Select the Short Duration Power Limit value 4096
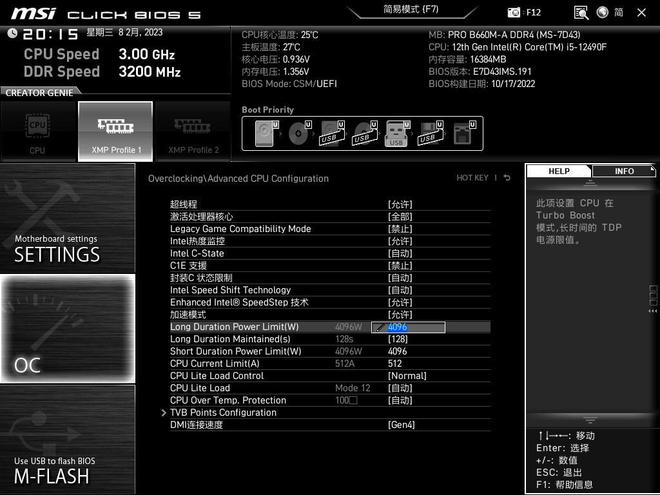660x495 pixels. tap(397, 351)
